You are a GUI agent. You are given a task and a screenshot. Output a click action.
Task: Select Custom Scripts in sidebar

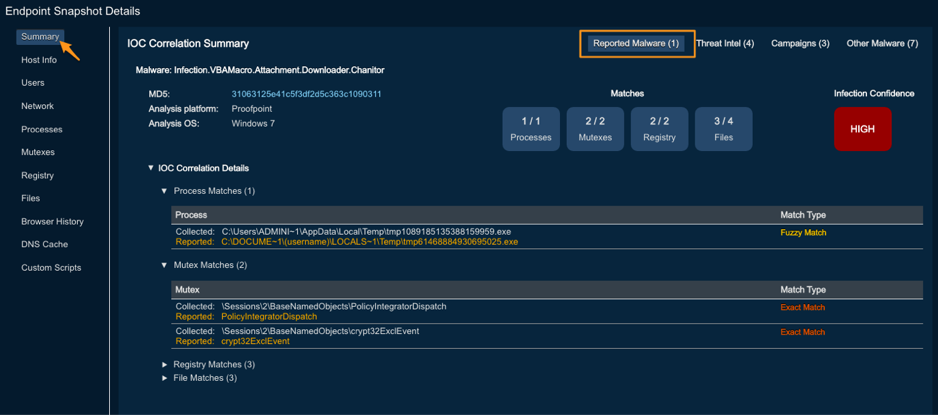51,267
